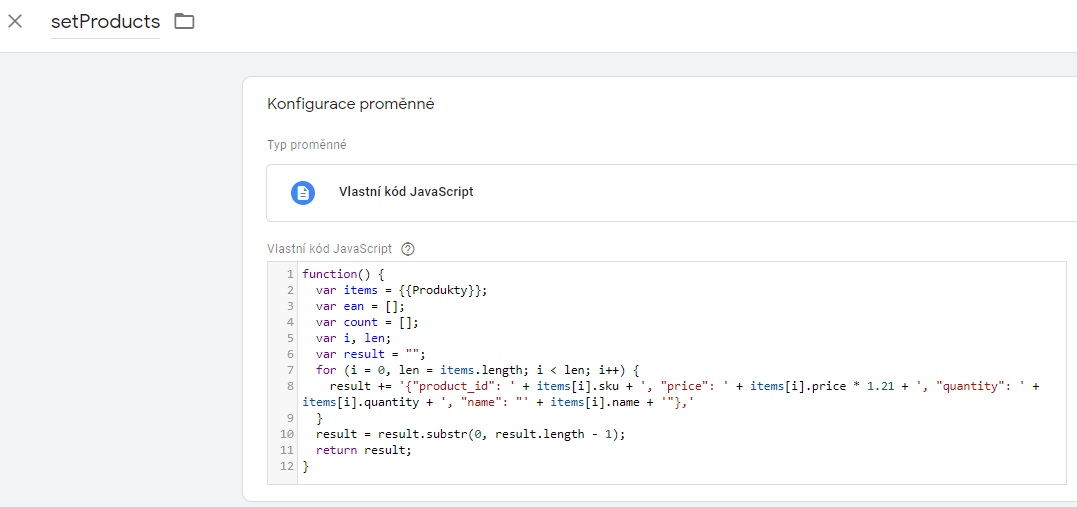Image resolution: width=1077 pixels, height=507 pixels.
Task: Close the setProducts variable editor
Action: [x=15, y=21]
